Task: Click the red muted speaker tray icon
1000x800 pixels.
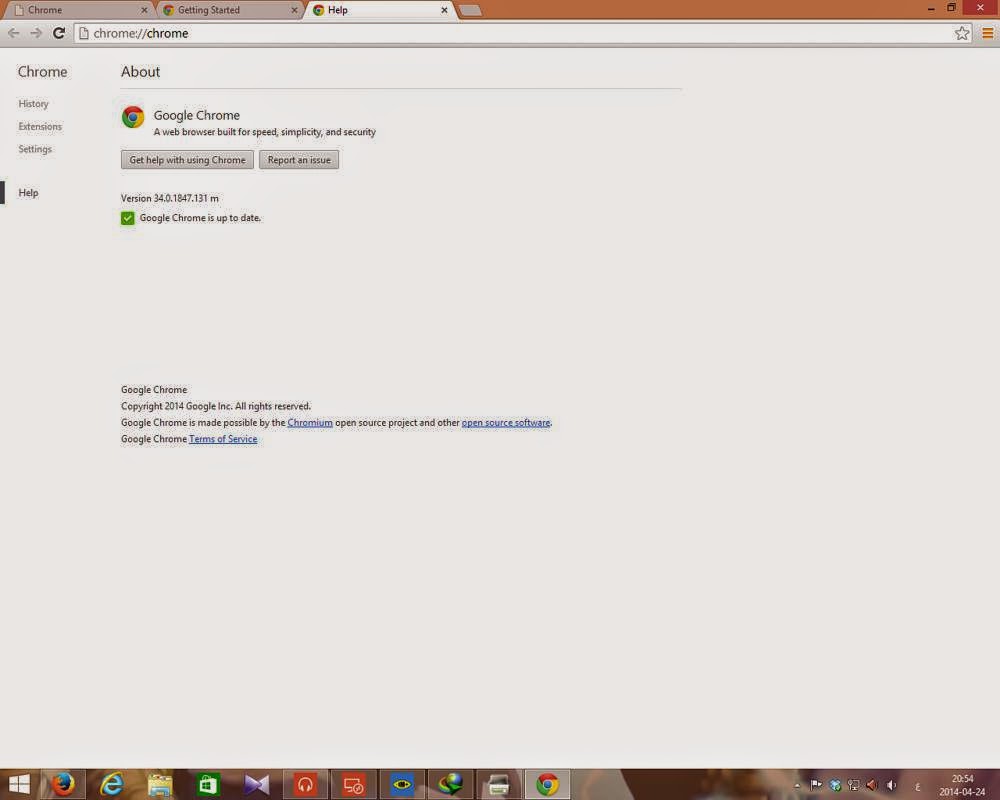Action: tap(872, 785)
